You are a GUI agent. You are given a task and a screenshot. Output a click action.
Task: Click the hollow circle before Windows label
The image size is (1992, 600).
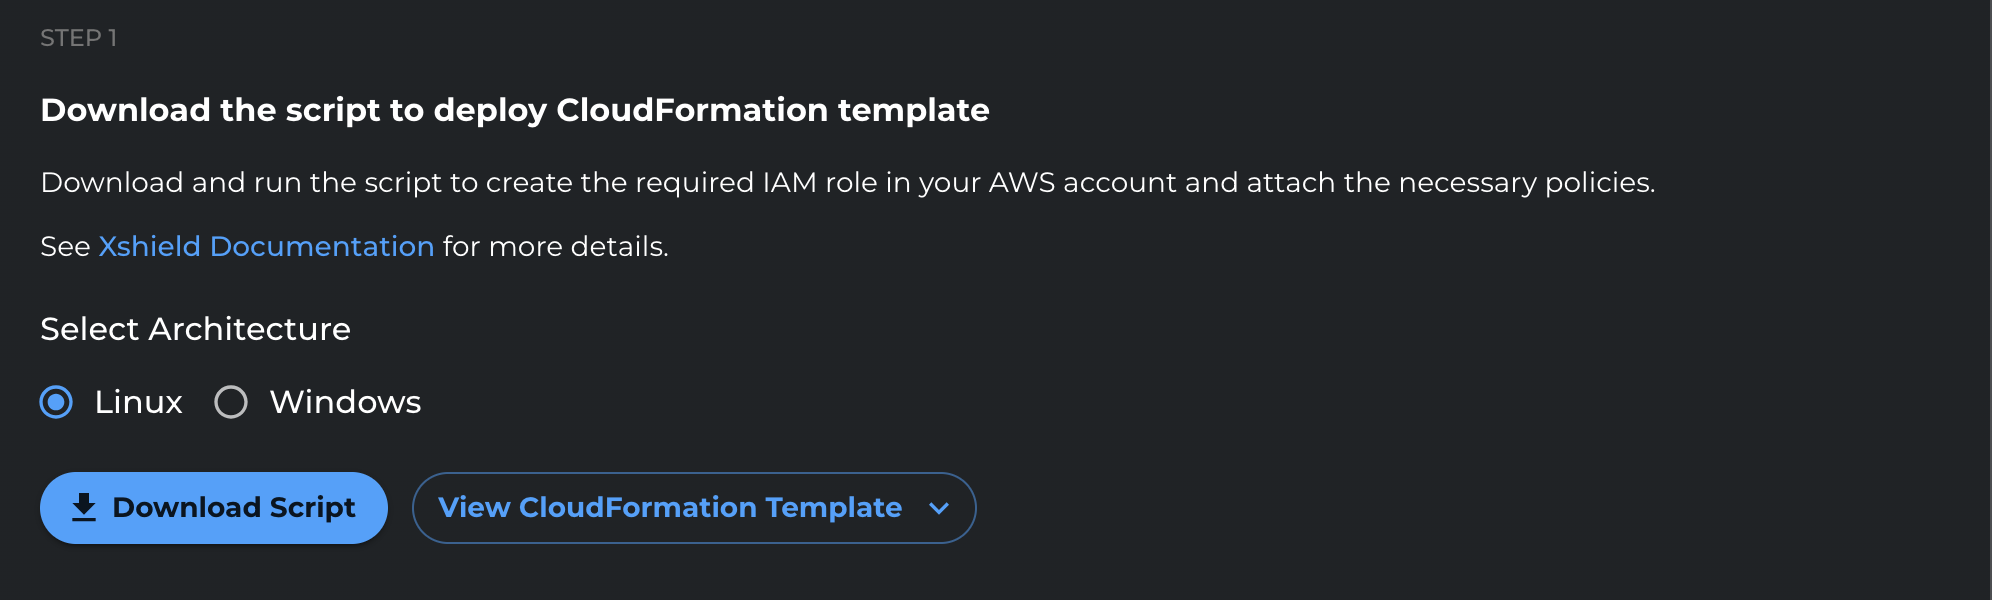[x=231, y=402]
